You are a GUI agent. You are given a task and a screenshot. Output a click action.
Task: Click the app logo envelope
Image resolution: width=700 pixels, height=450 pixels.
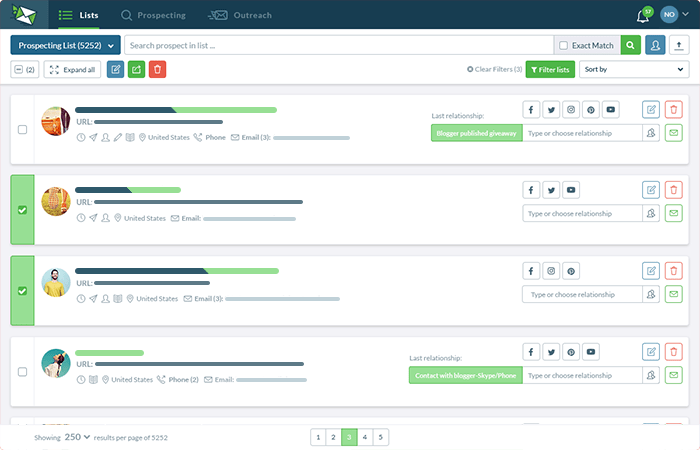click(x=24, y=15)
